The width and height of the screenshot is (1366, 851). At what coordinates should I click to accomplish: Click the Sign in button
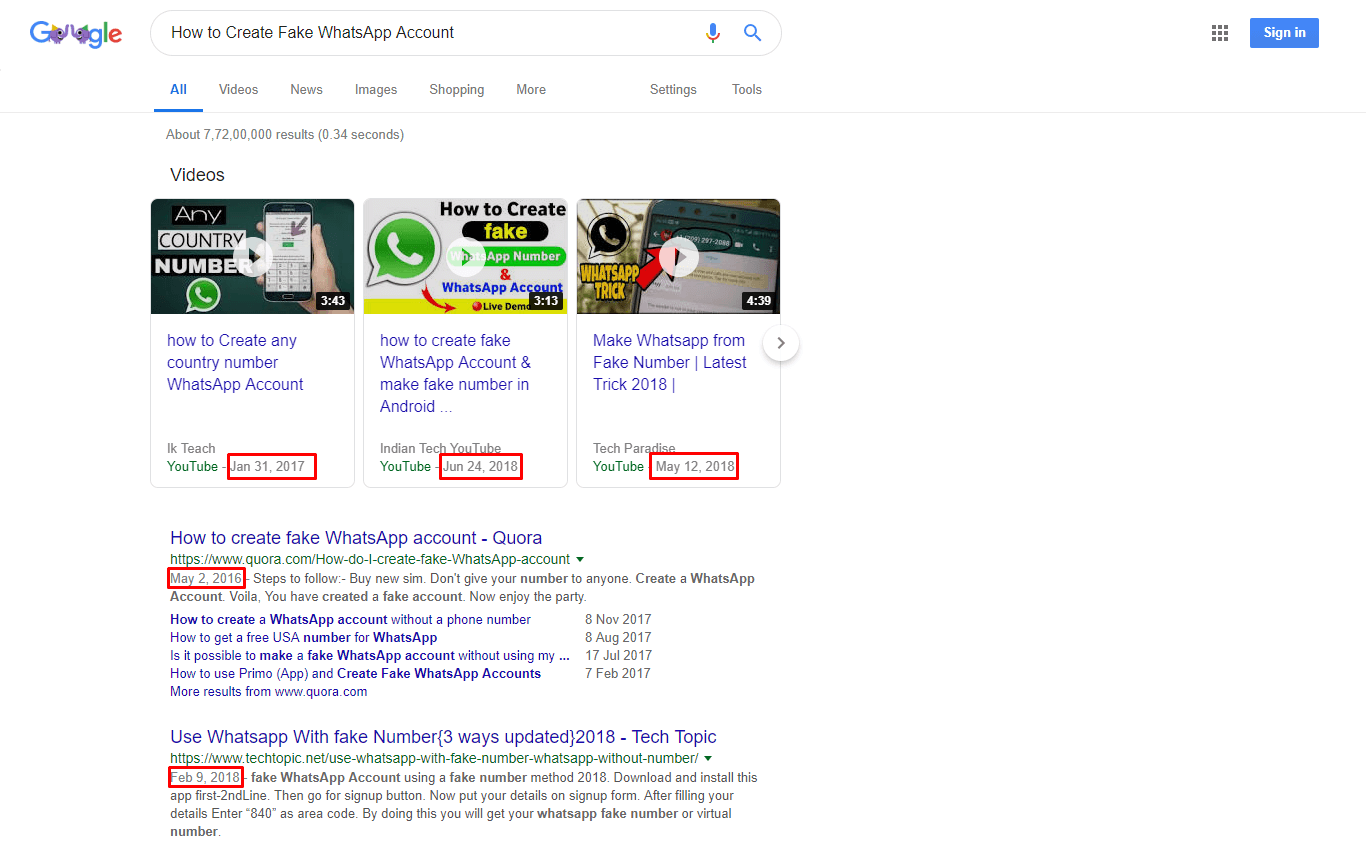click(x=1284, y=33)
